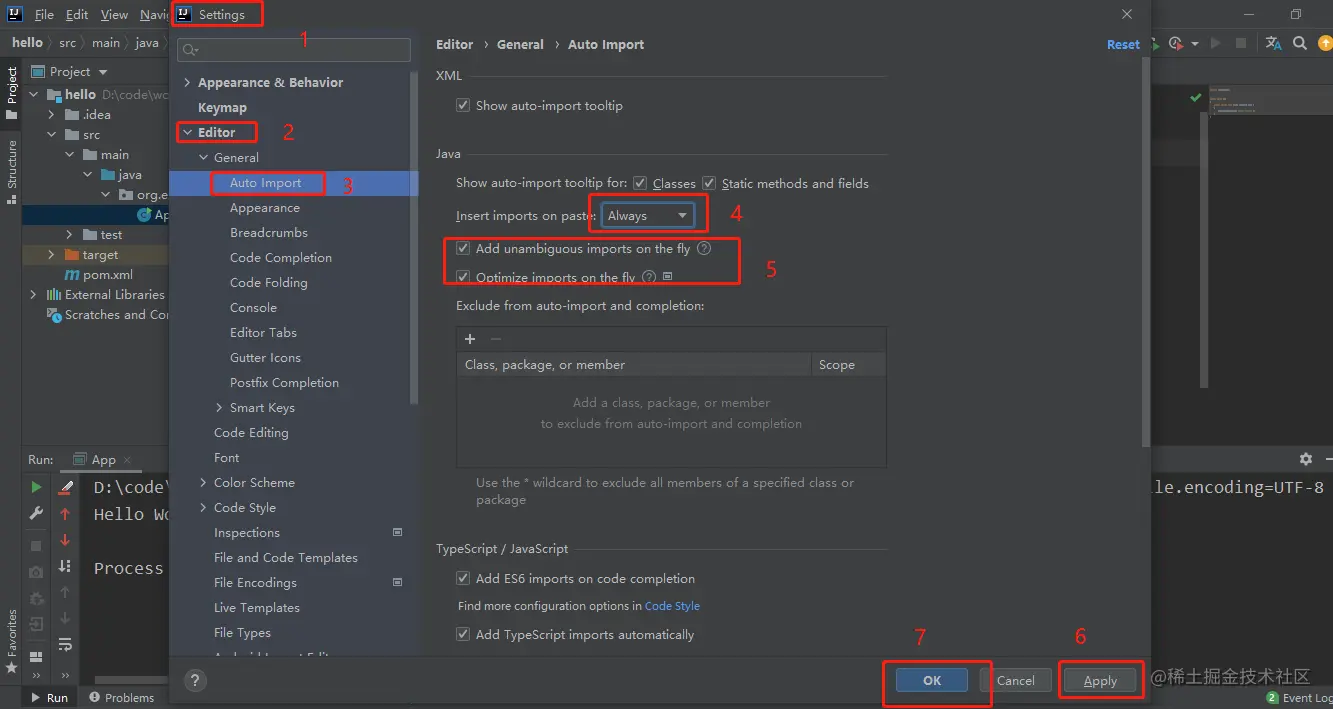Select Live Templates in settings tree
Screen dimensions: 1333x709
[x=257, y=608]
